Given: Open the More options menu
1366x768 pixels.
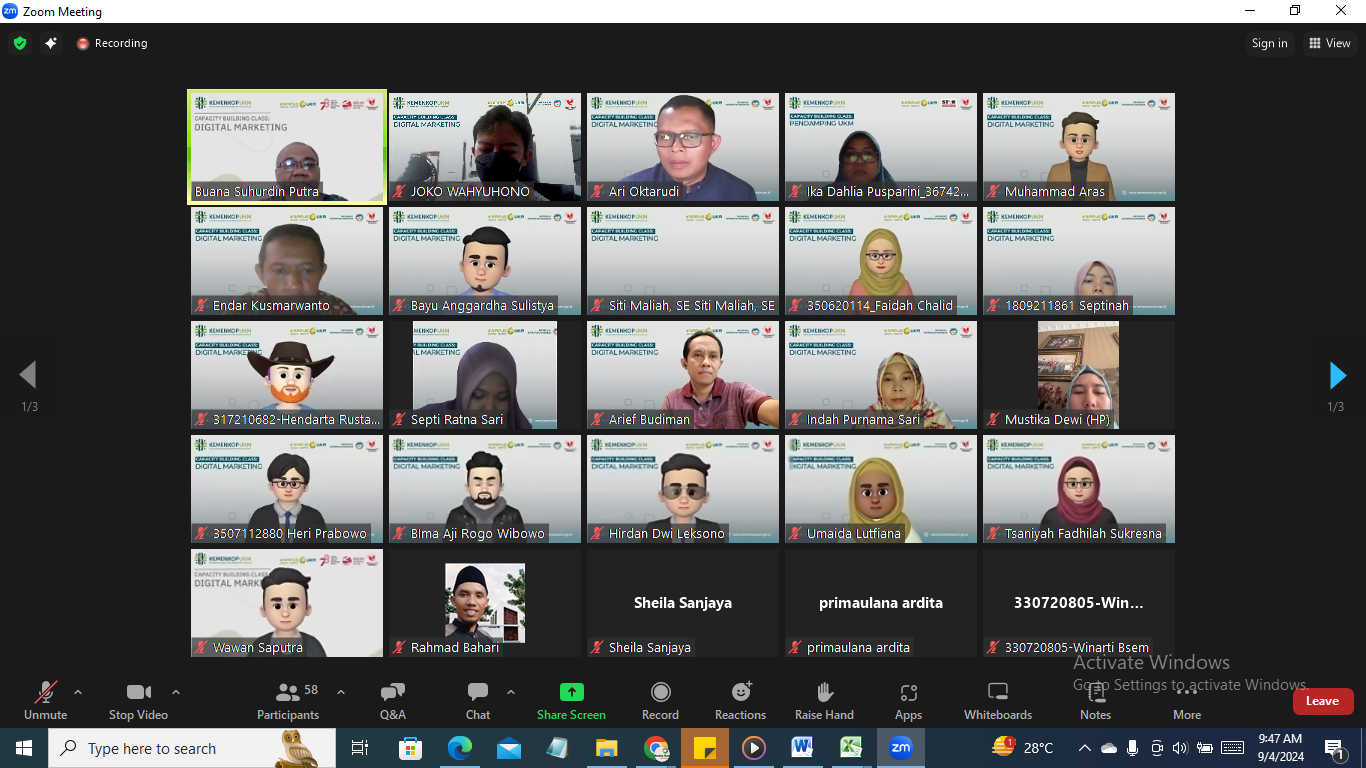Looking at the screenshot, I should point(1187,700).
